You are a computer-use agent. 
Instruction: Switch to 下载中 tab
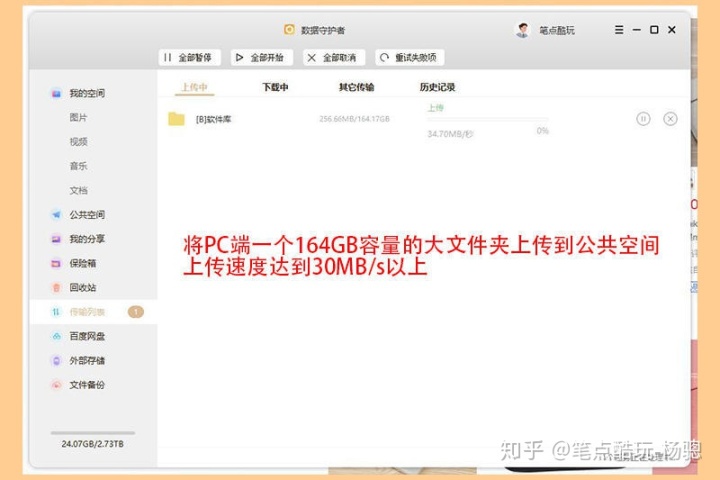tap(275, 87)
